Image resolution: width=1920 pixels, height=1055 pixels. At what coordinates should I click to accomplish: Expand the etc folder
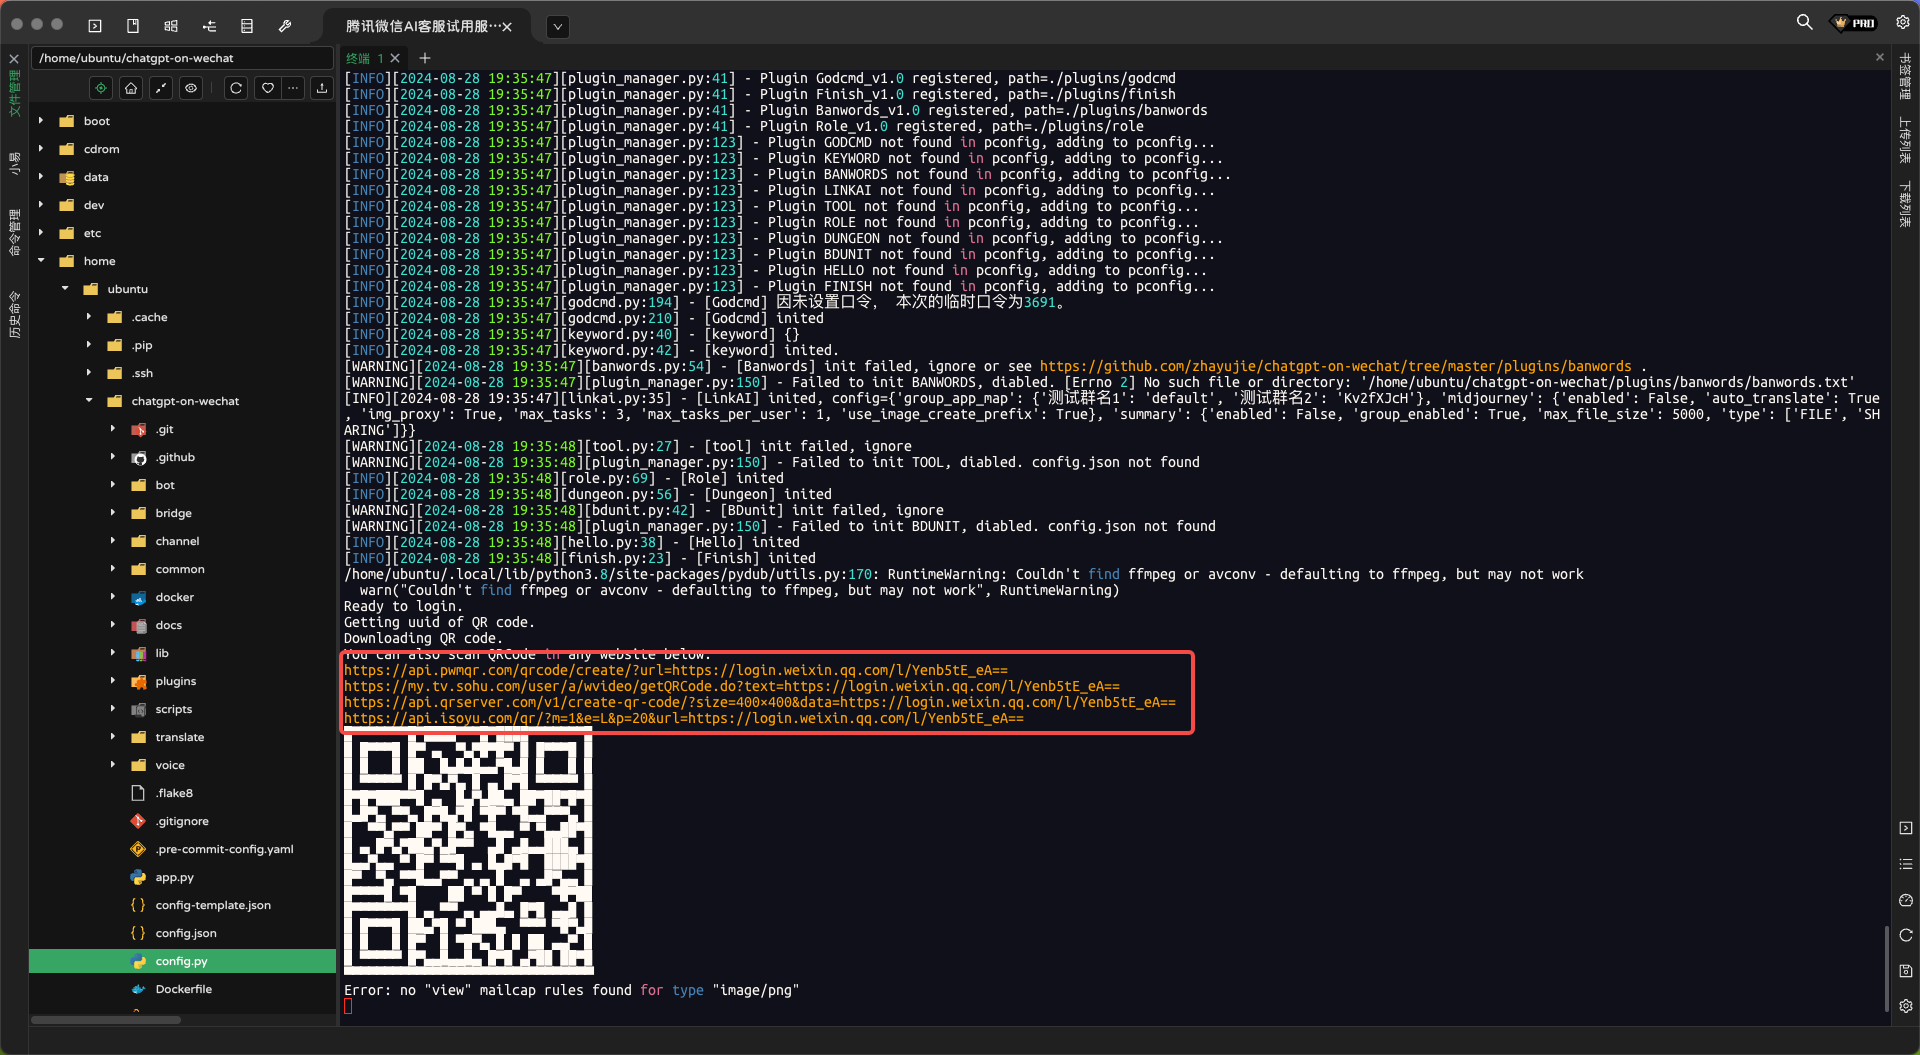pos(41,233)
